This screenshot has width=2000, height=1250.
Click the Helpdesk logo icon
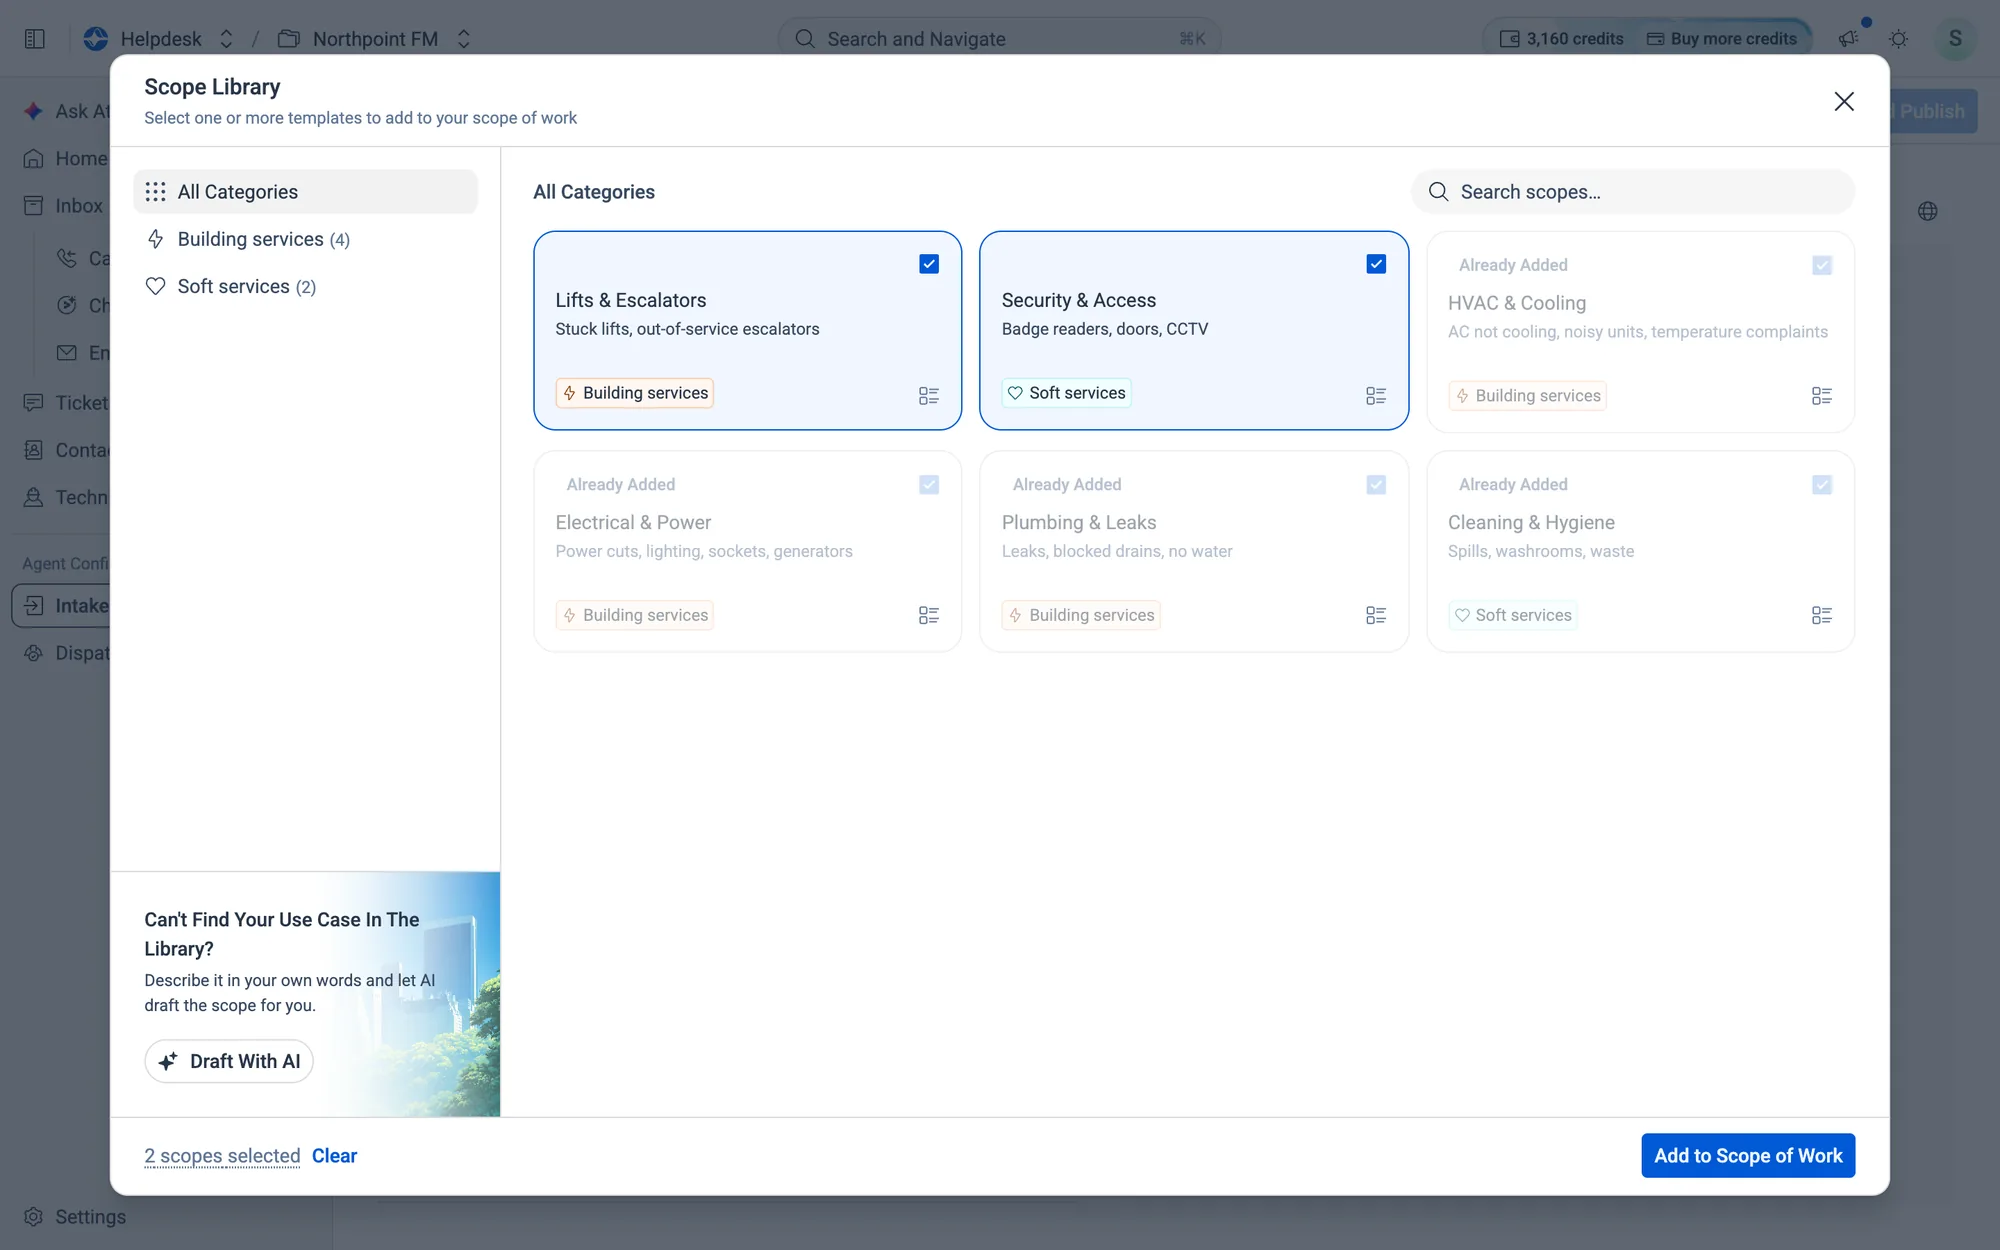click(x=96, y=39)
